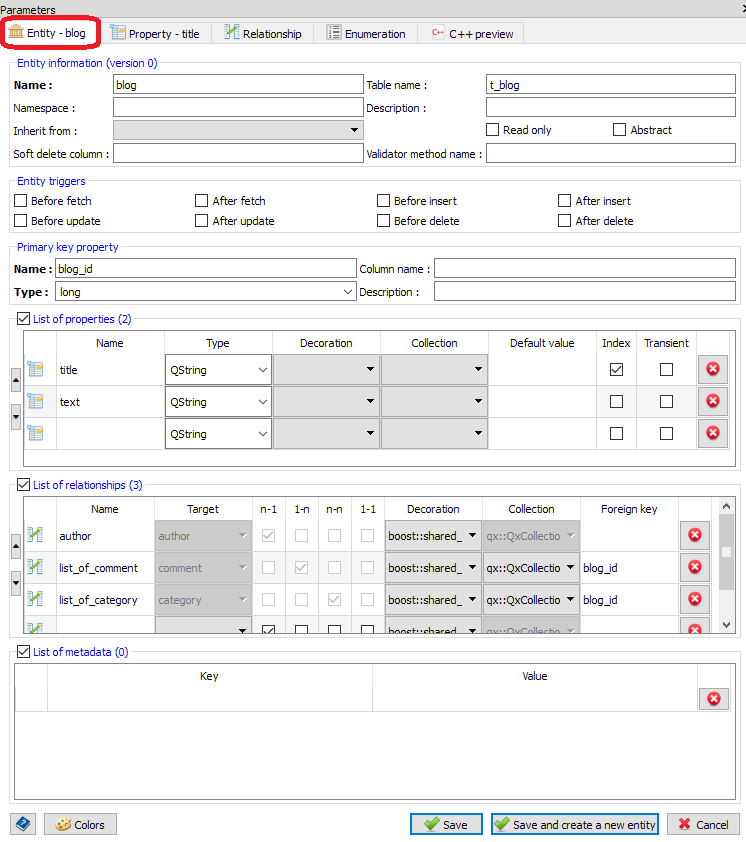This screenshot has width=746, height=842.
Task: Click the metadata row delete icon
Action: pyautogui.click(x=713, y=699)
